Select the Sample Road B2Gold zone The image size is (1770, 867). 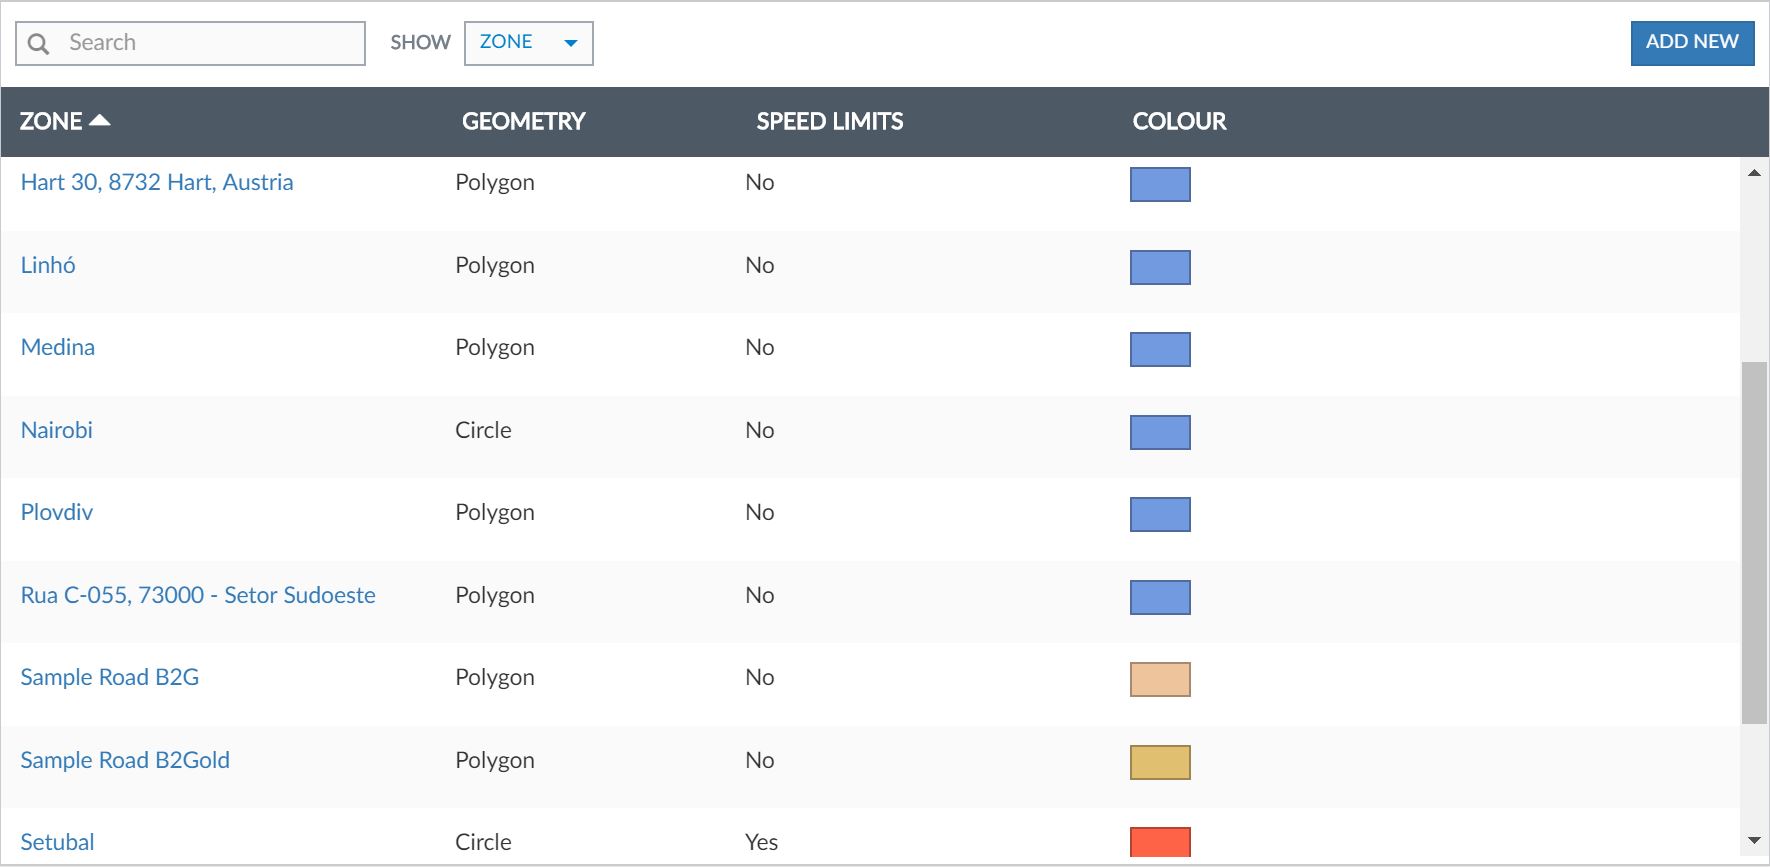[x=125, y=760]
